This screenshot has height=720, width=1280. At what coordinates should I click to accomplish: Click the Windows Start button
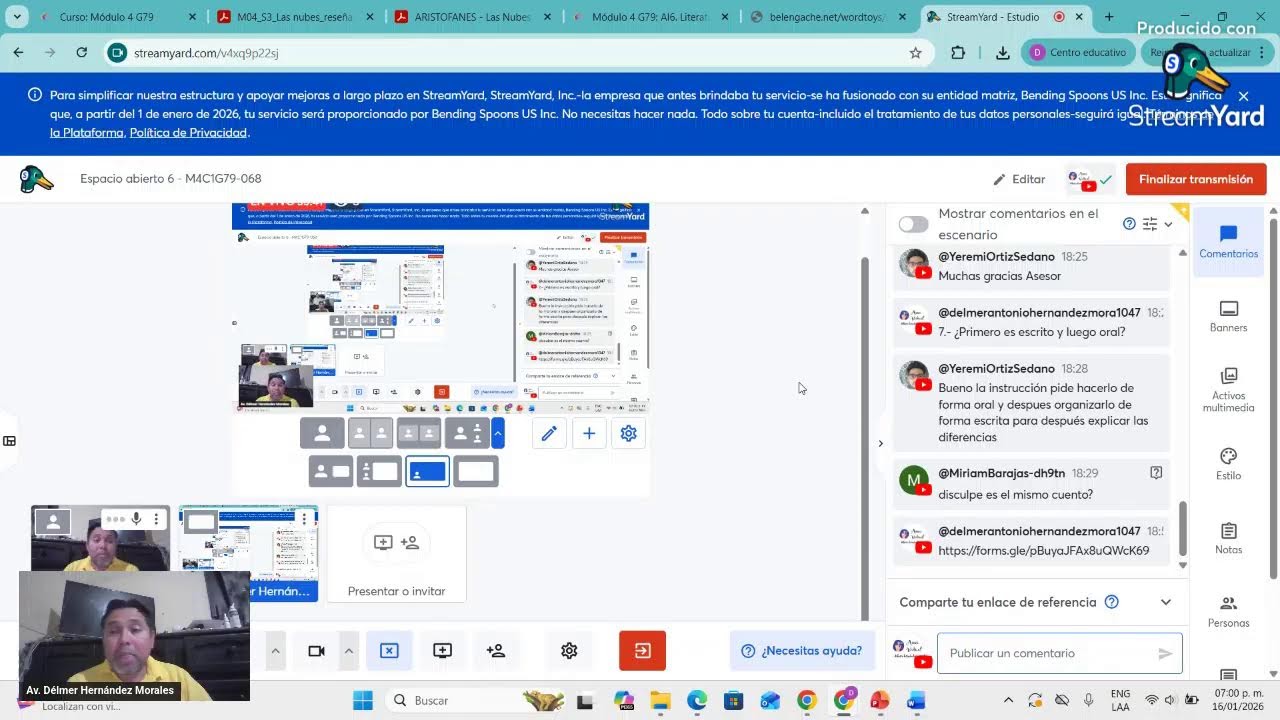tap(362, 700)
